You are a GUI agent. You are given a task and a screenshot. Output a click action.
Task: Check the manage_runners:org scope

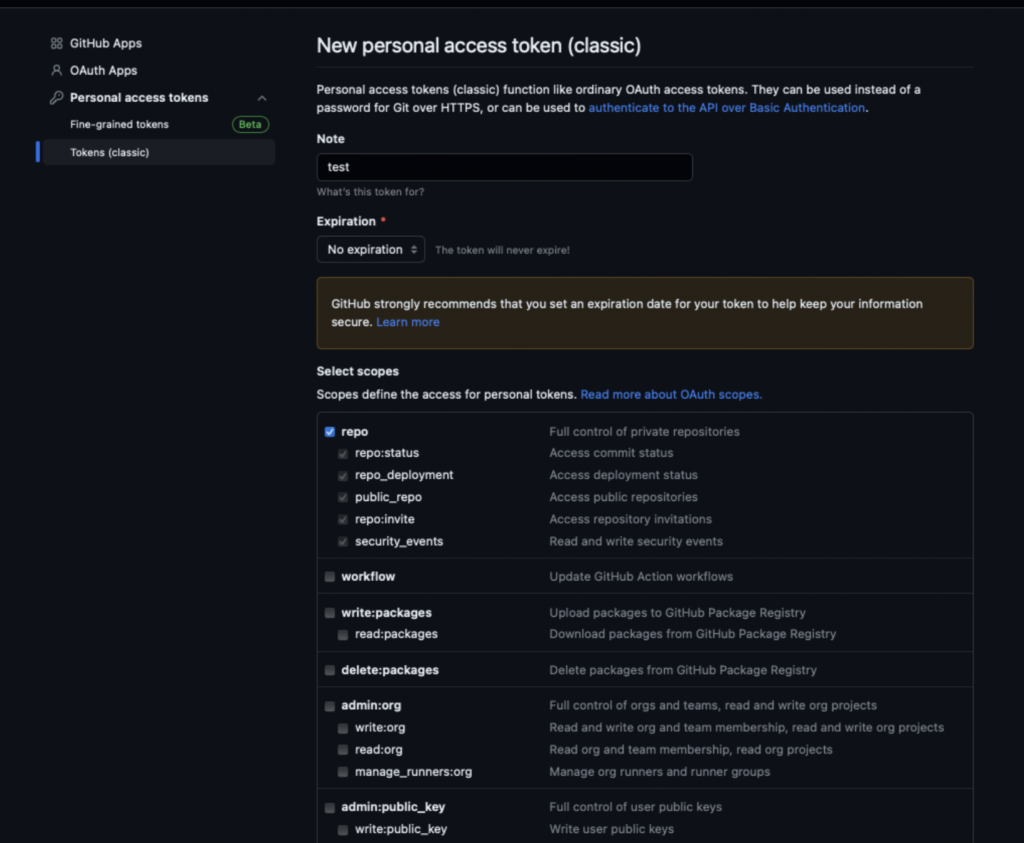(x=343, y=772)
